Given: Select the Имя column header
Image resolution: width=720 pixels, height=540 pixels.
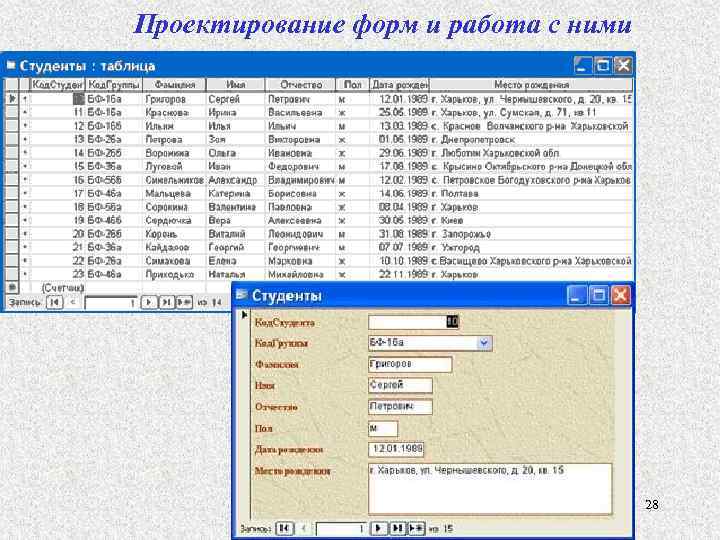Looking at the screenshot, I should 236,84.
